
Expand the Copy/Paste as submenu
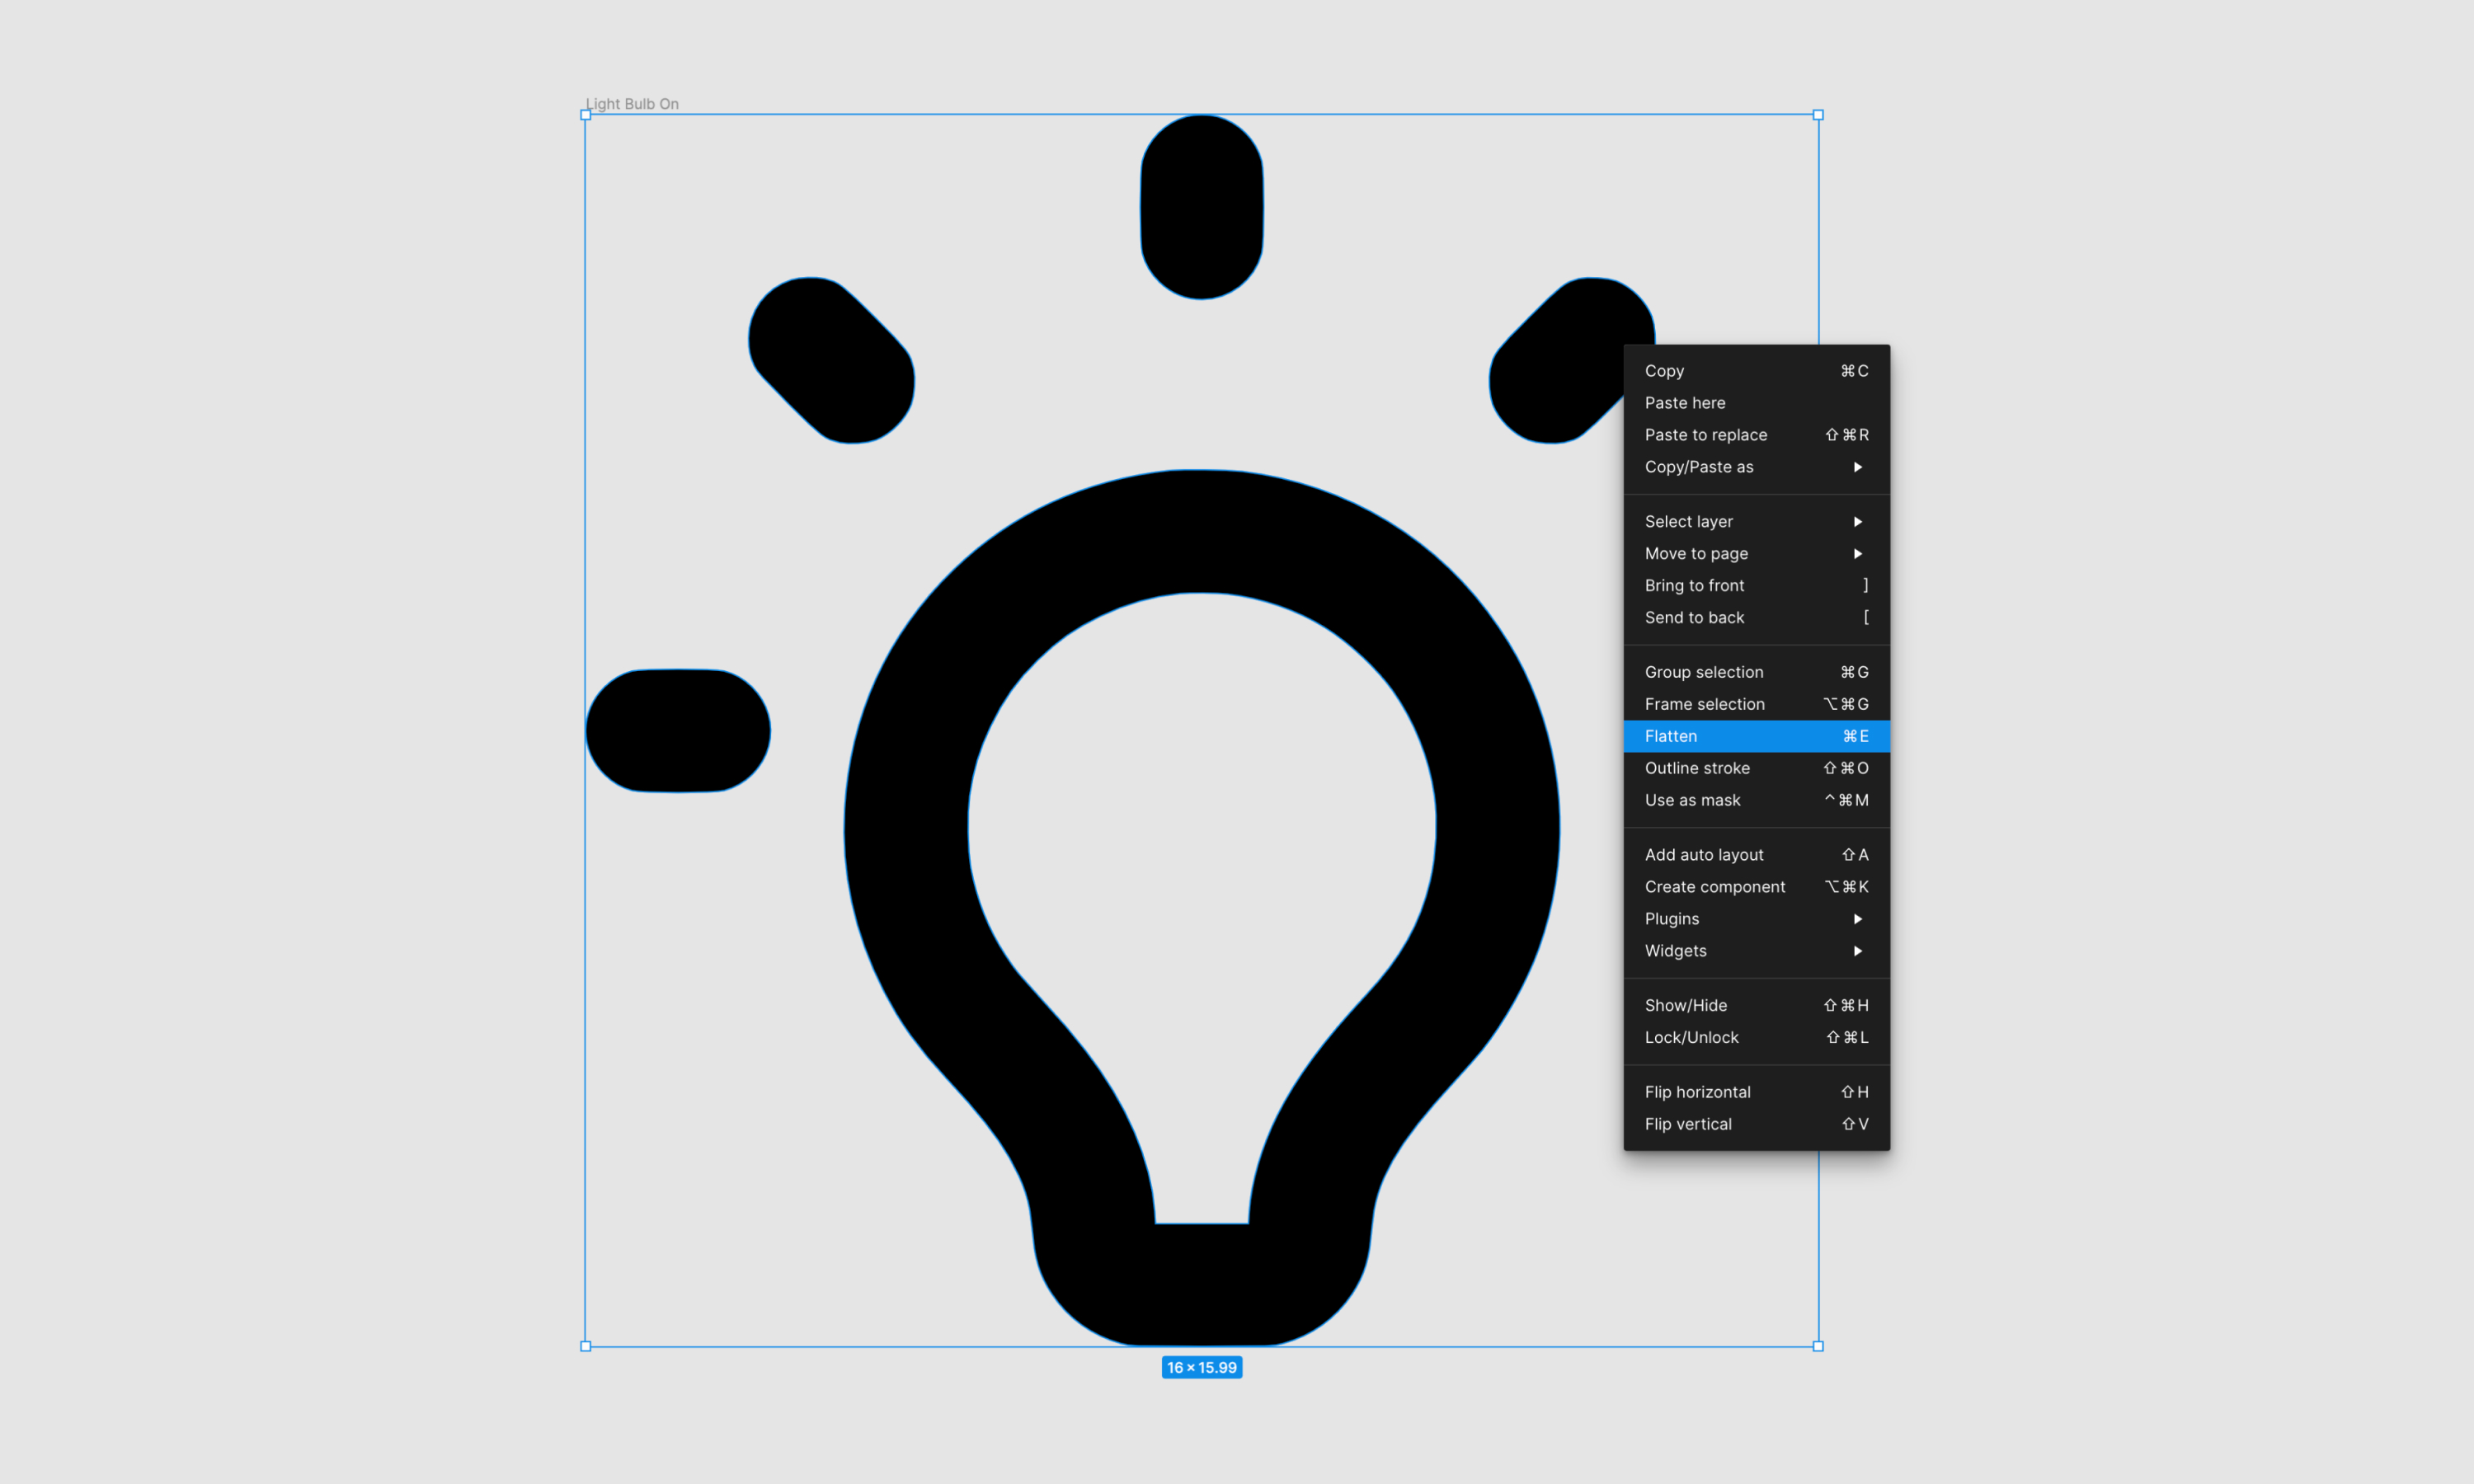[x=1756, y=467]
